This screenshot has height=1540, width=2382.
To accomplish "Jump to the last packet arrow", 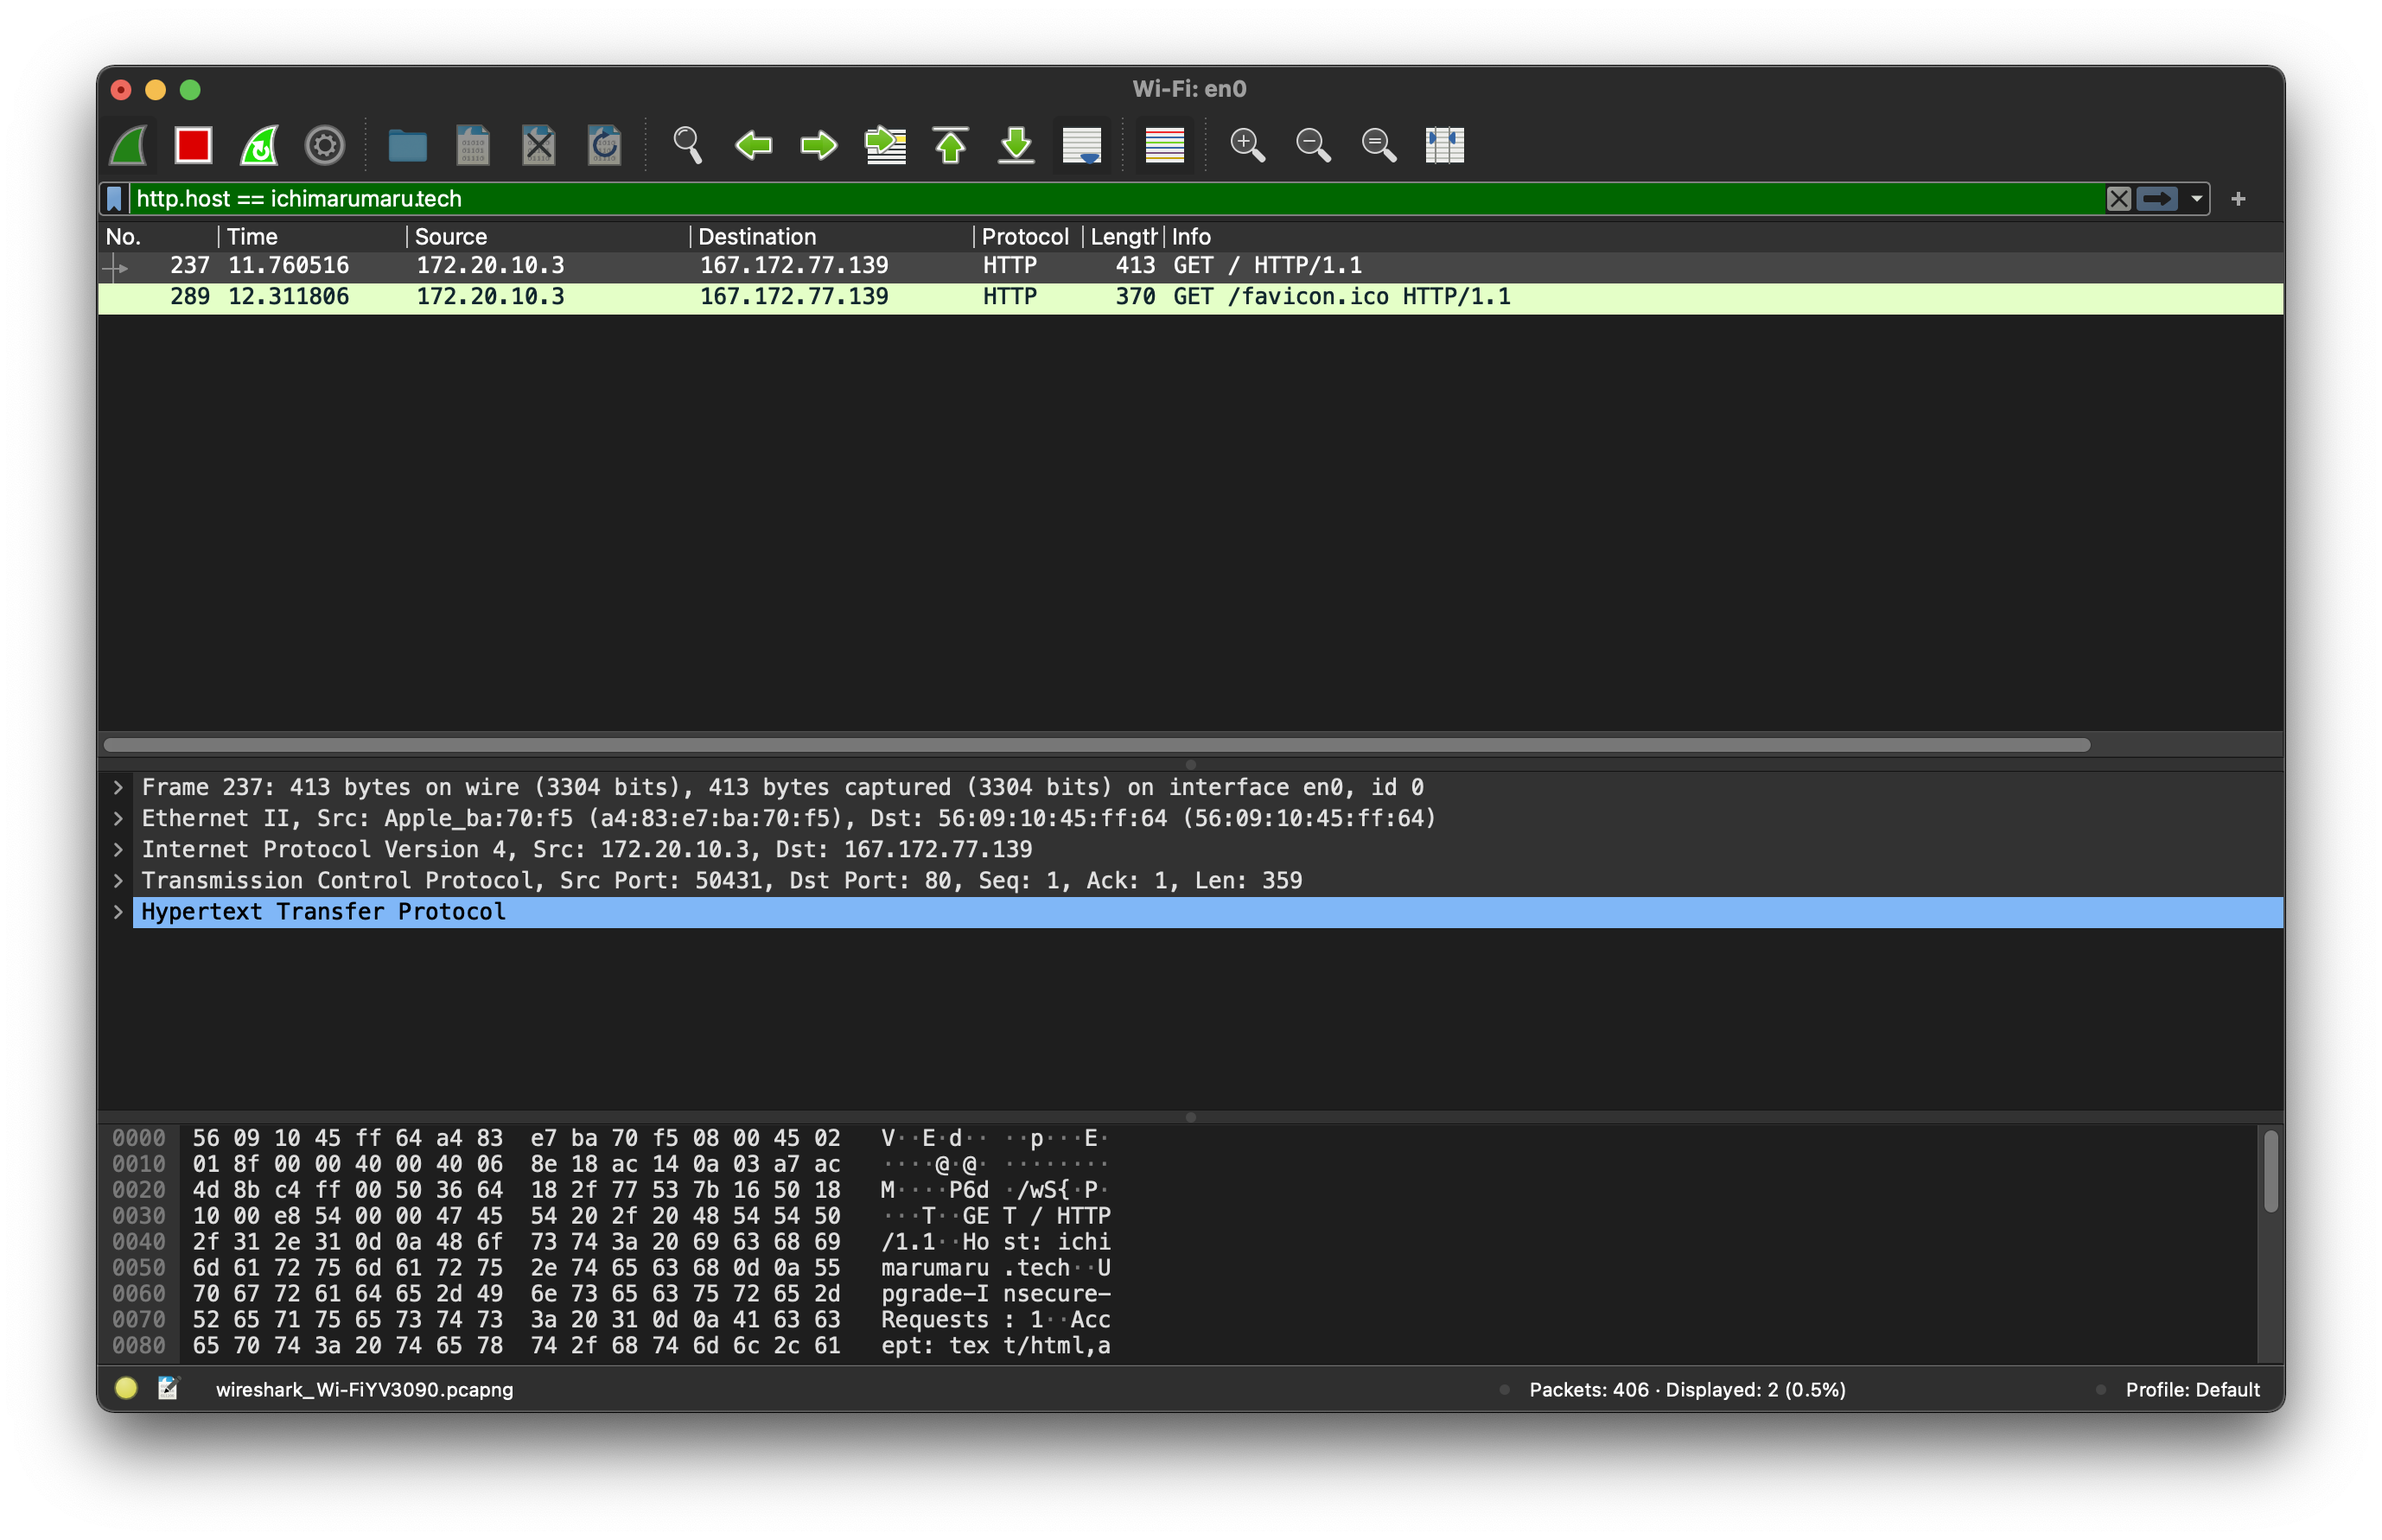I will [x=1016, y=146].
